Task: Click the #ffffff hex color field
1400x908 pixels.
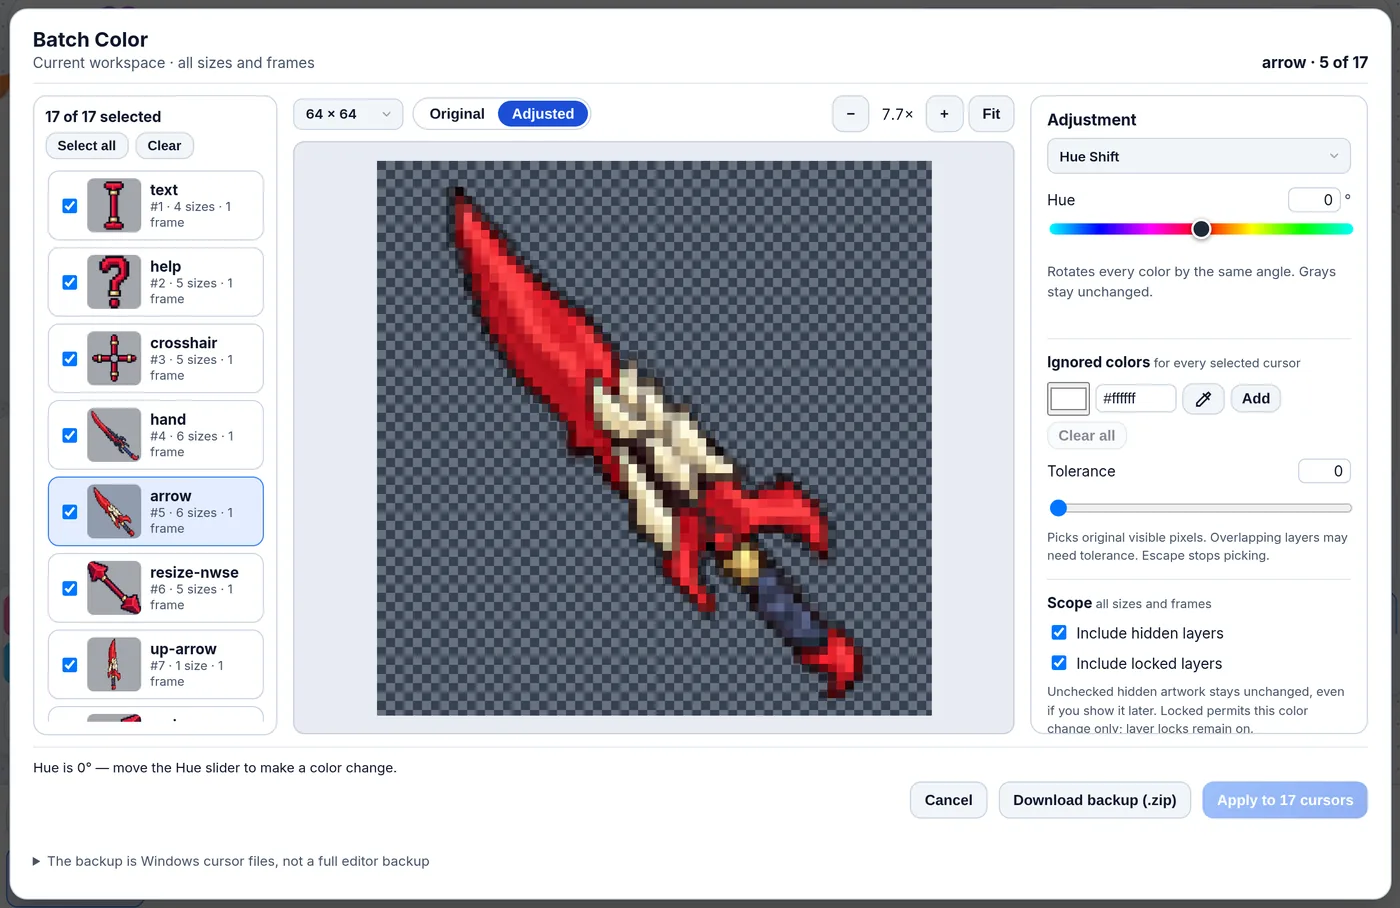Action: coord(1136,398)
